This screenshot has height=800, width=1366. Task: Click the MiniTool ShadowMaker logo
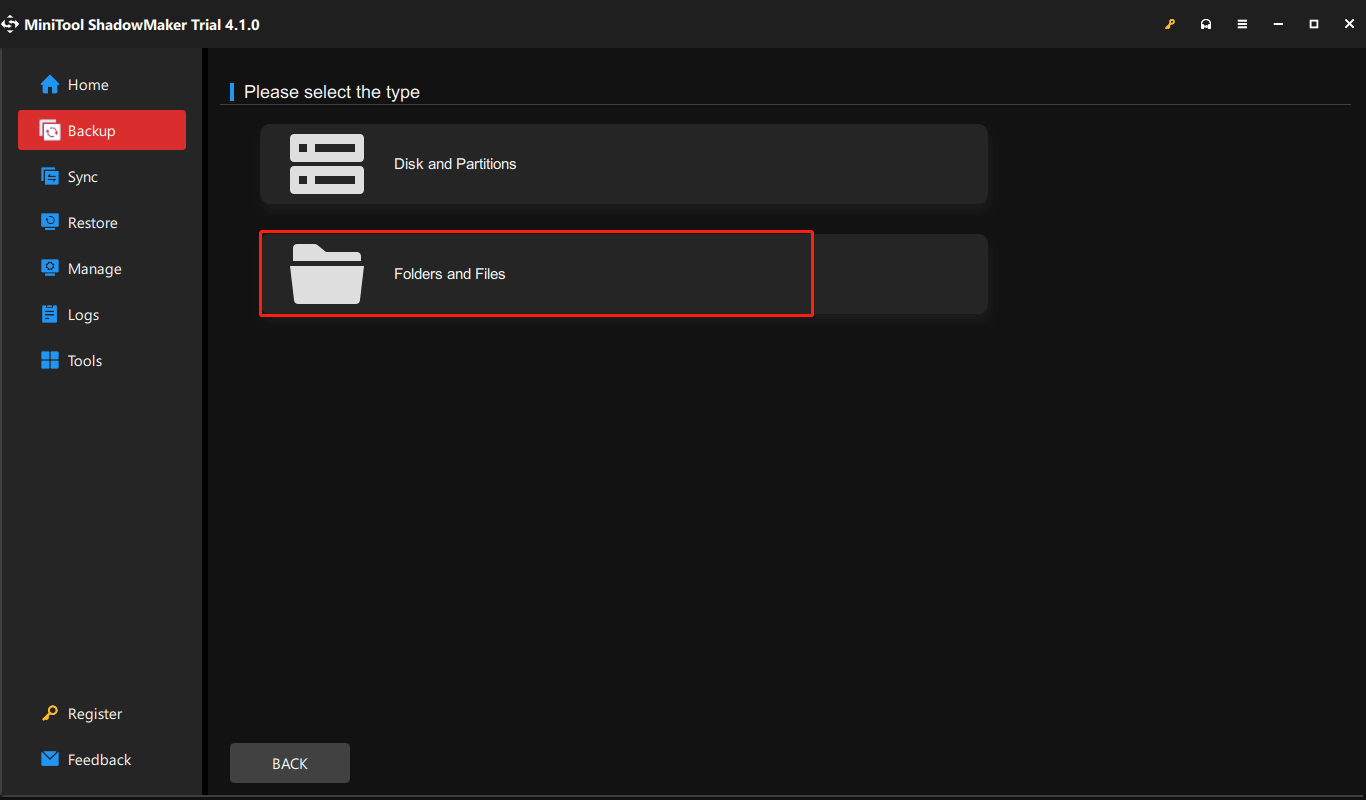tap(12, 23)
